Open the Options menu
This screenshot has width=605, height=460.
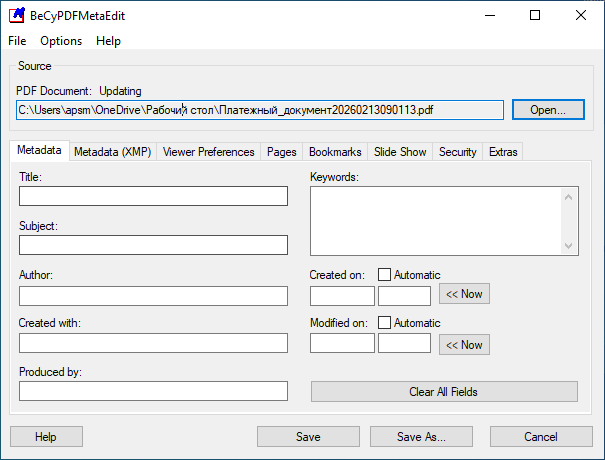[x=61, y=41]
